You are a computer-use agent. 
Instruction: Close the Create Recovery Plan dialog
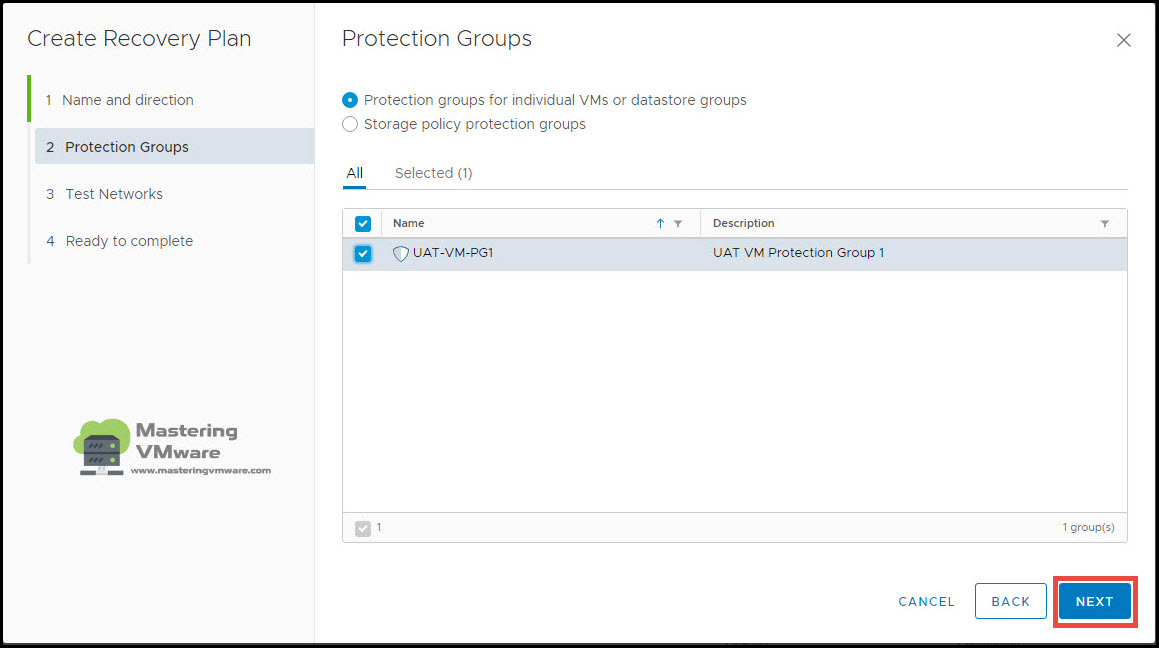tap(1124, 40)
